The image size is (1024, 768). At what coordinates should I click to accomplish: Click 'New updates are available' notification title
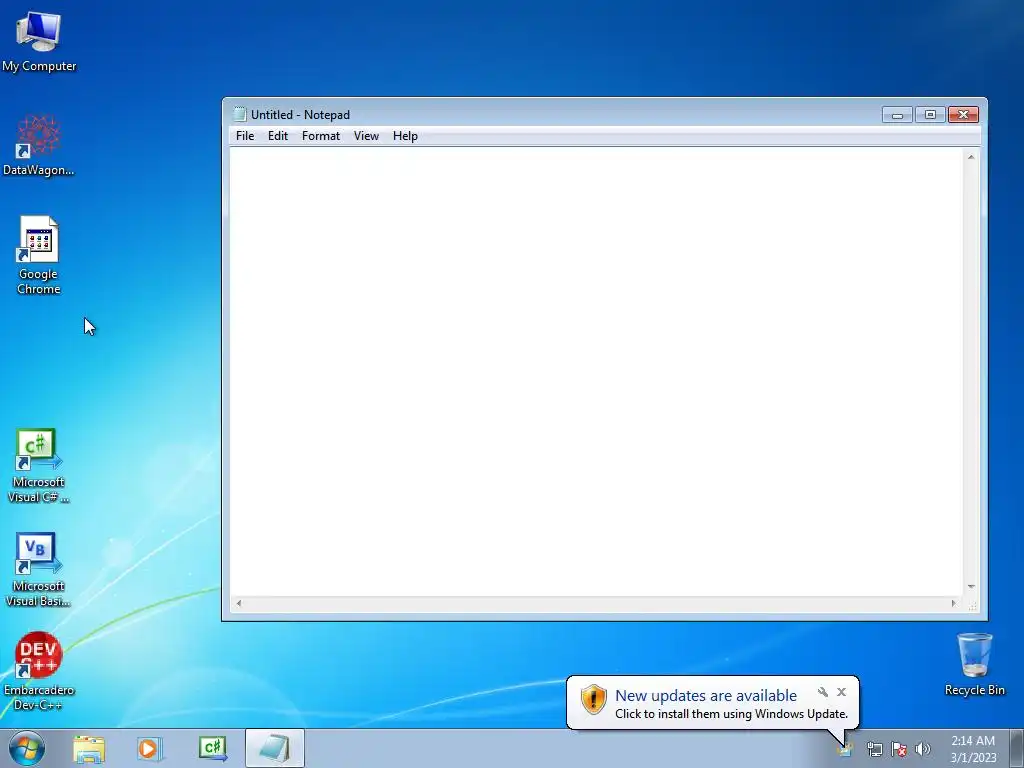click(706, 696)
